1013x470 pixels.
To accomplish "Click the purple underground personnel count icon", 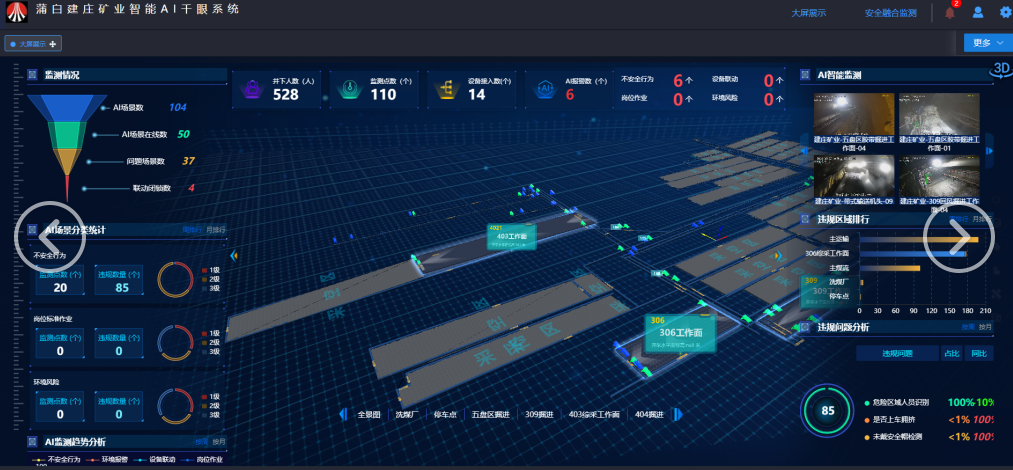I will 253,90.
